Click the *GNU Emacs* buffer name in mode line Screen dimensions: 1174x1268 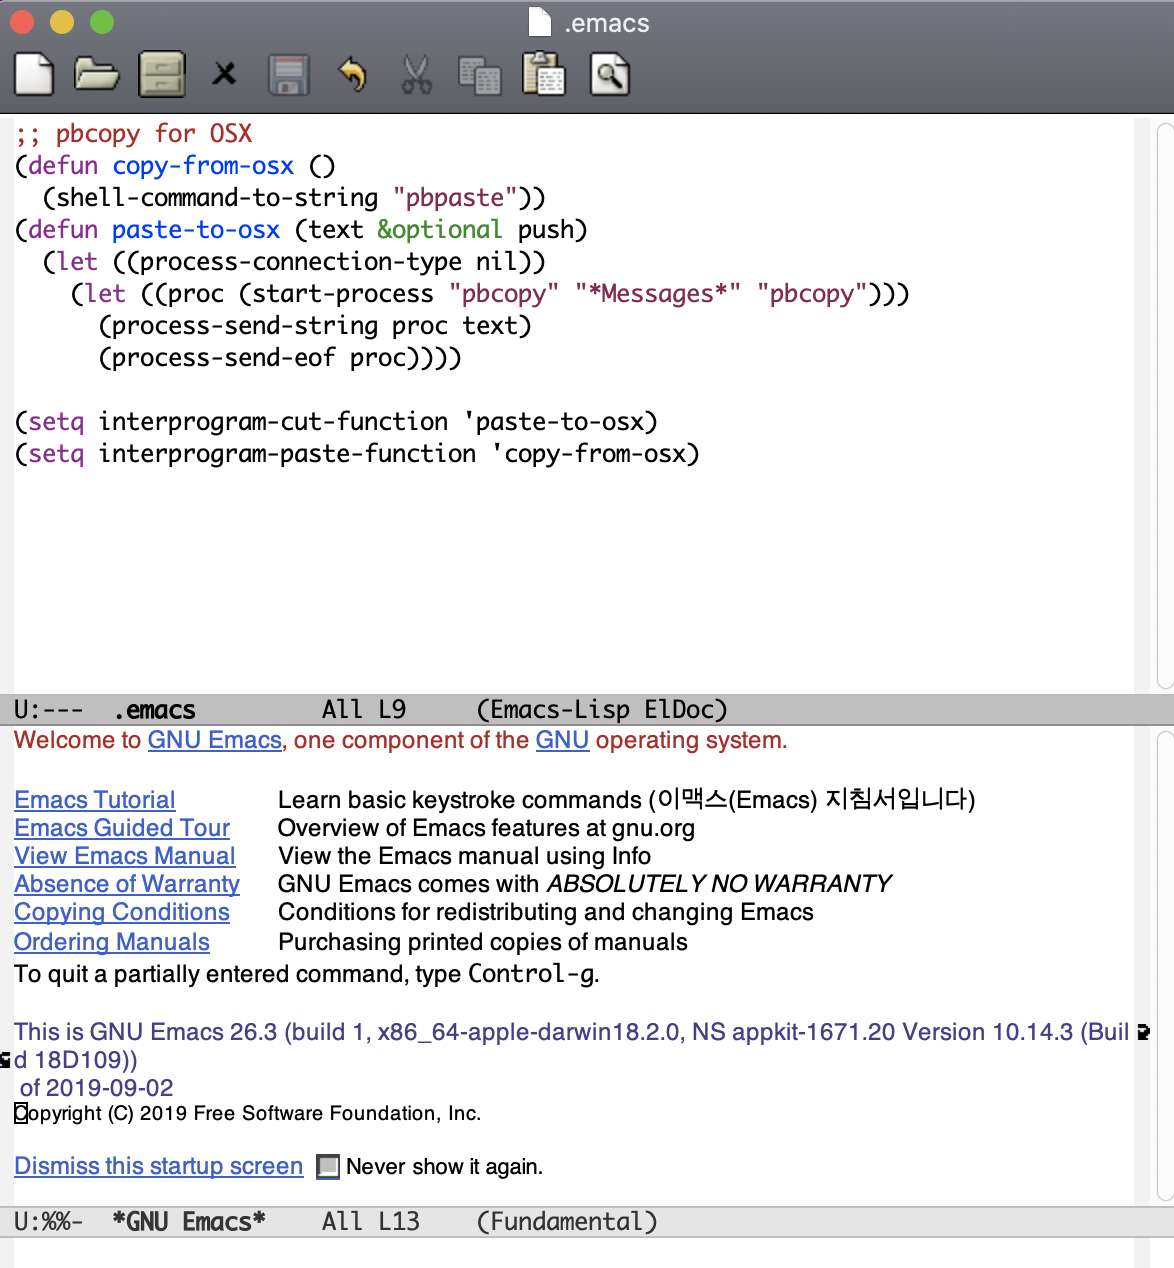(x=189, y=1222)
